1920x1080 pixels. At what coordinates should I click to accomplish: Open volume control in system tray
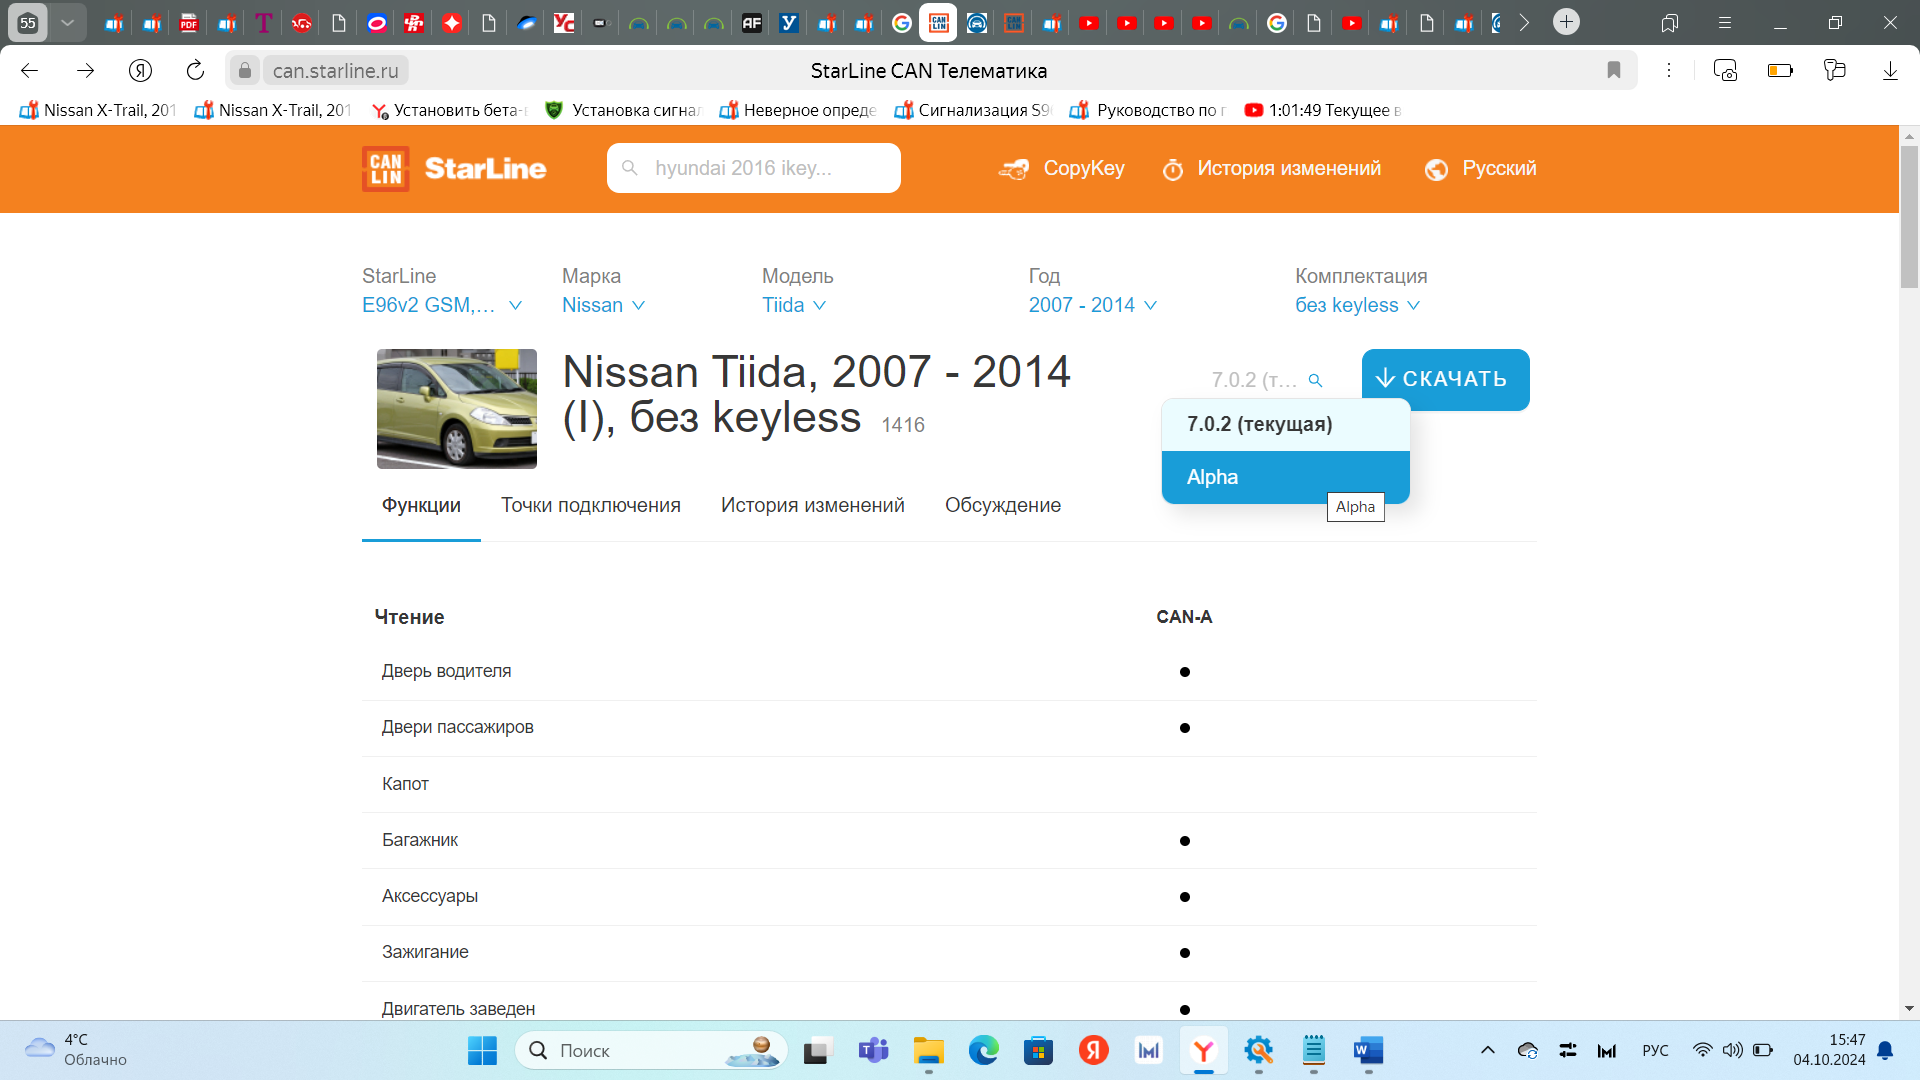(1732, 1050)
